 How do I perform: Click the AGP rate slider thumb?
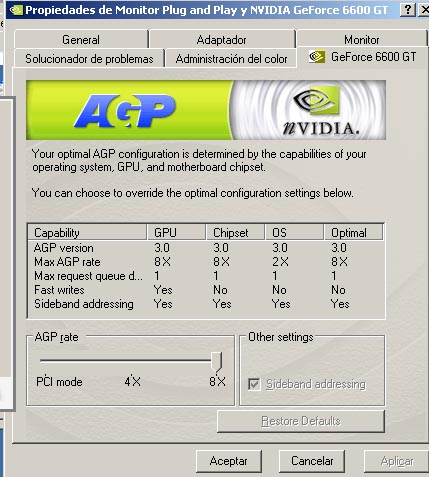coord(217,362)
